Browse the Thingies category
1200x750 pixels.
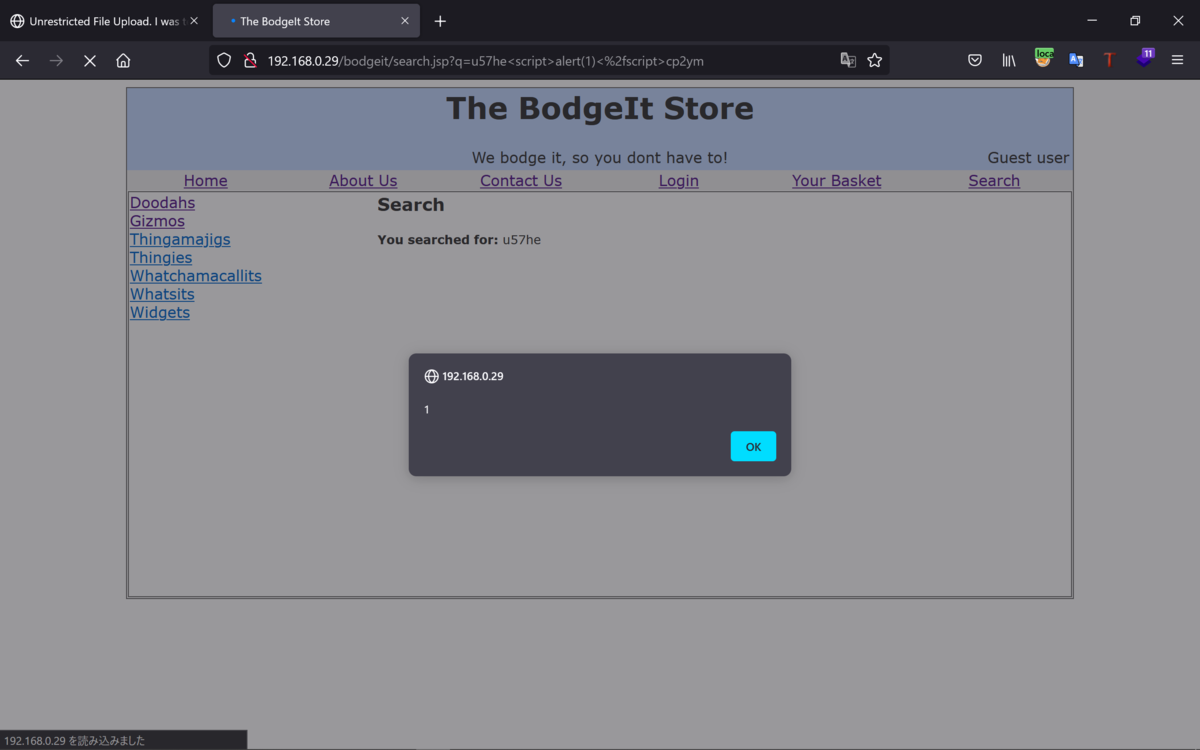coord(161,258)
